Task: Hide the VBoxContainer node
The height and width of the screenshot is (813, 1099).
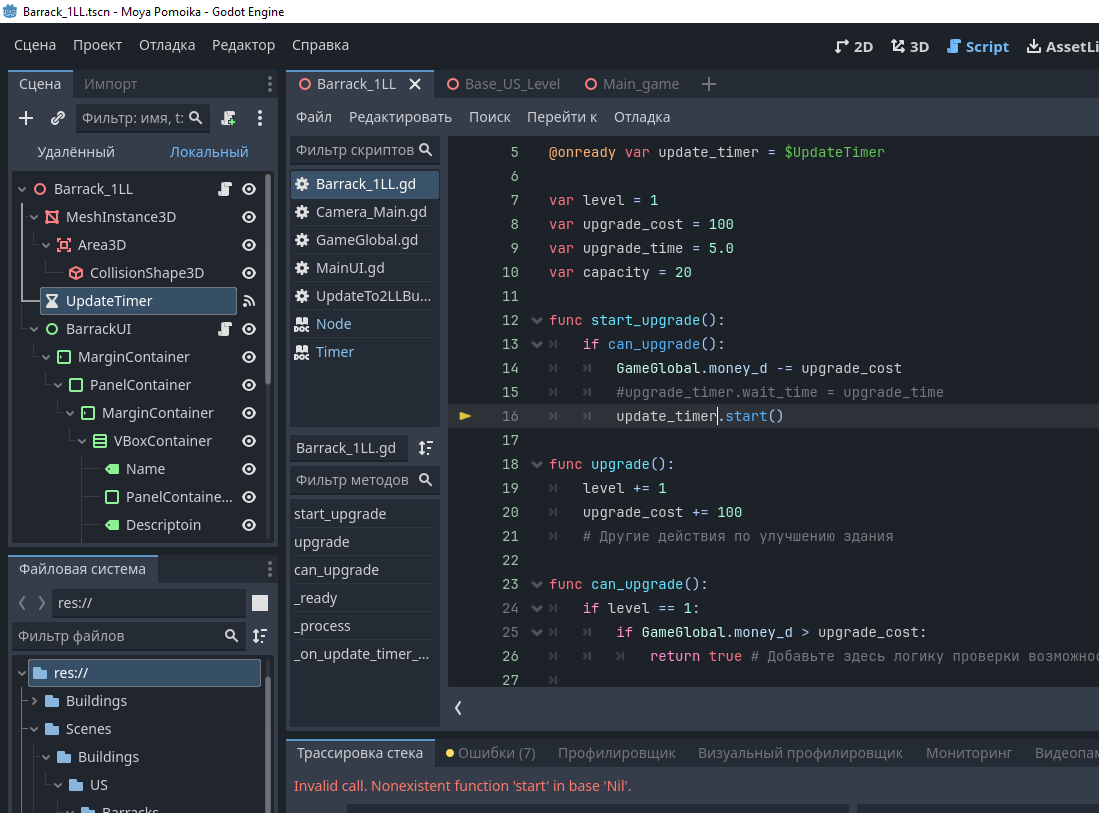Action: pos(249,441)
